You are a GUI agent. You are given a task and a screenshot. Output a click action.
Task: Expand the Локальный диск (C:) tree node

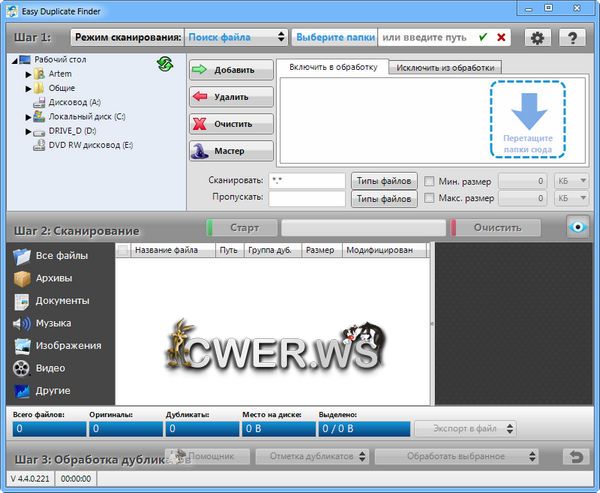point(28,116)
